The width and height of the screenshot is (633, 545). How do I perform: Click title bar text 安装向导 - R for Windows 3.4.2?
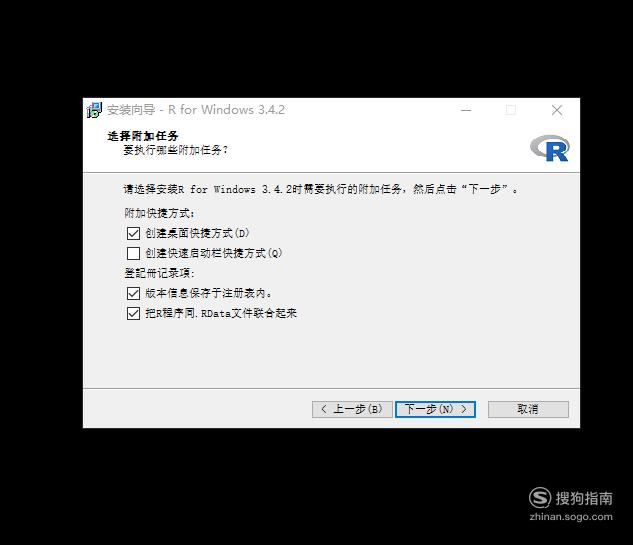(196, 110)
